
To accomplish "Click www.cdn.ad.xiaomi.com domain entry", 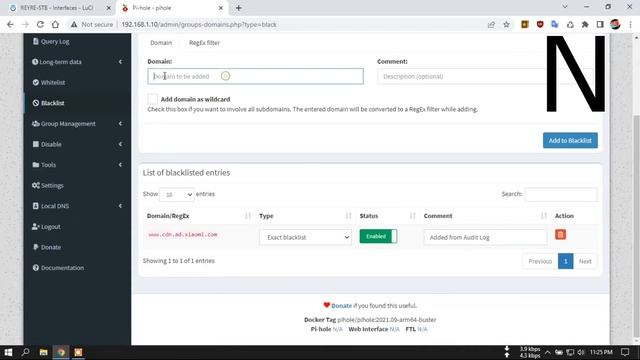I will pos(182,235).
